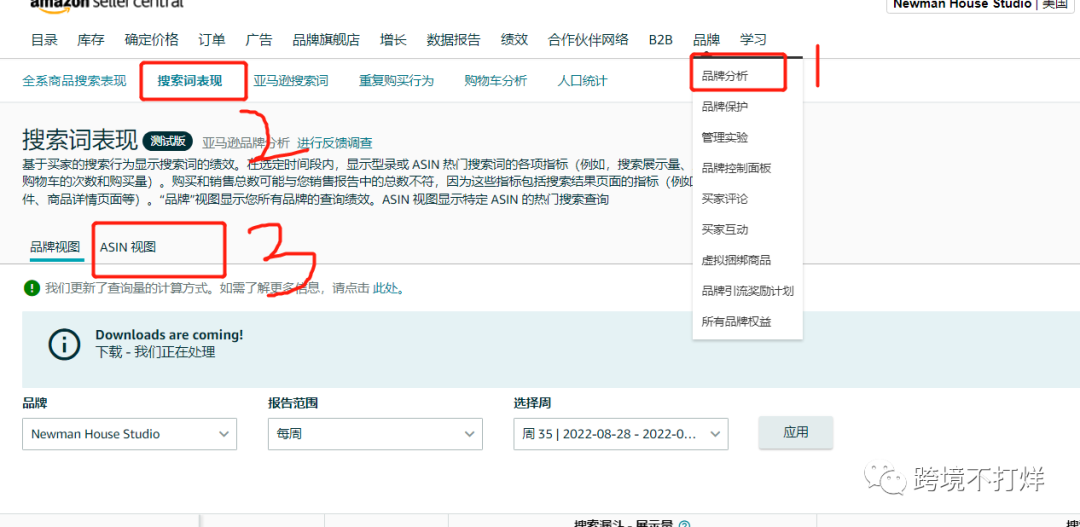Image resolution: width=1080 pixels, height=527 pixels.
Task: Select 品牌保护 in the dropdown menu
Action: tap(725, 107)
